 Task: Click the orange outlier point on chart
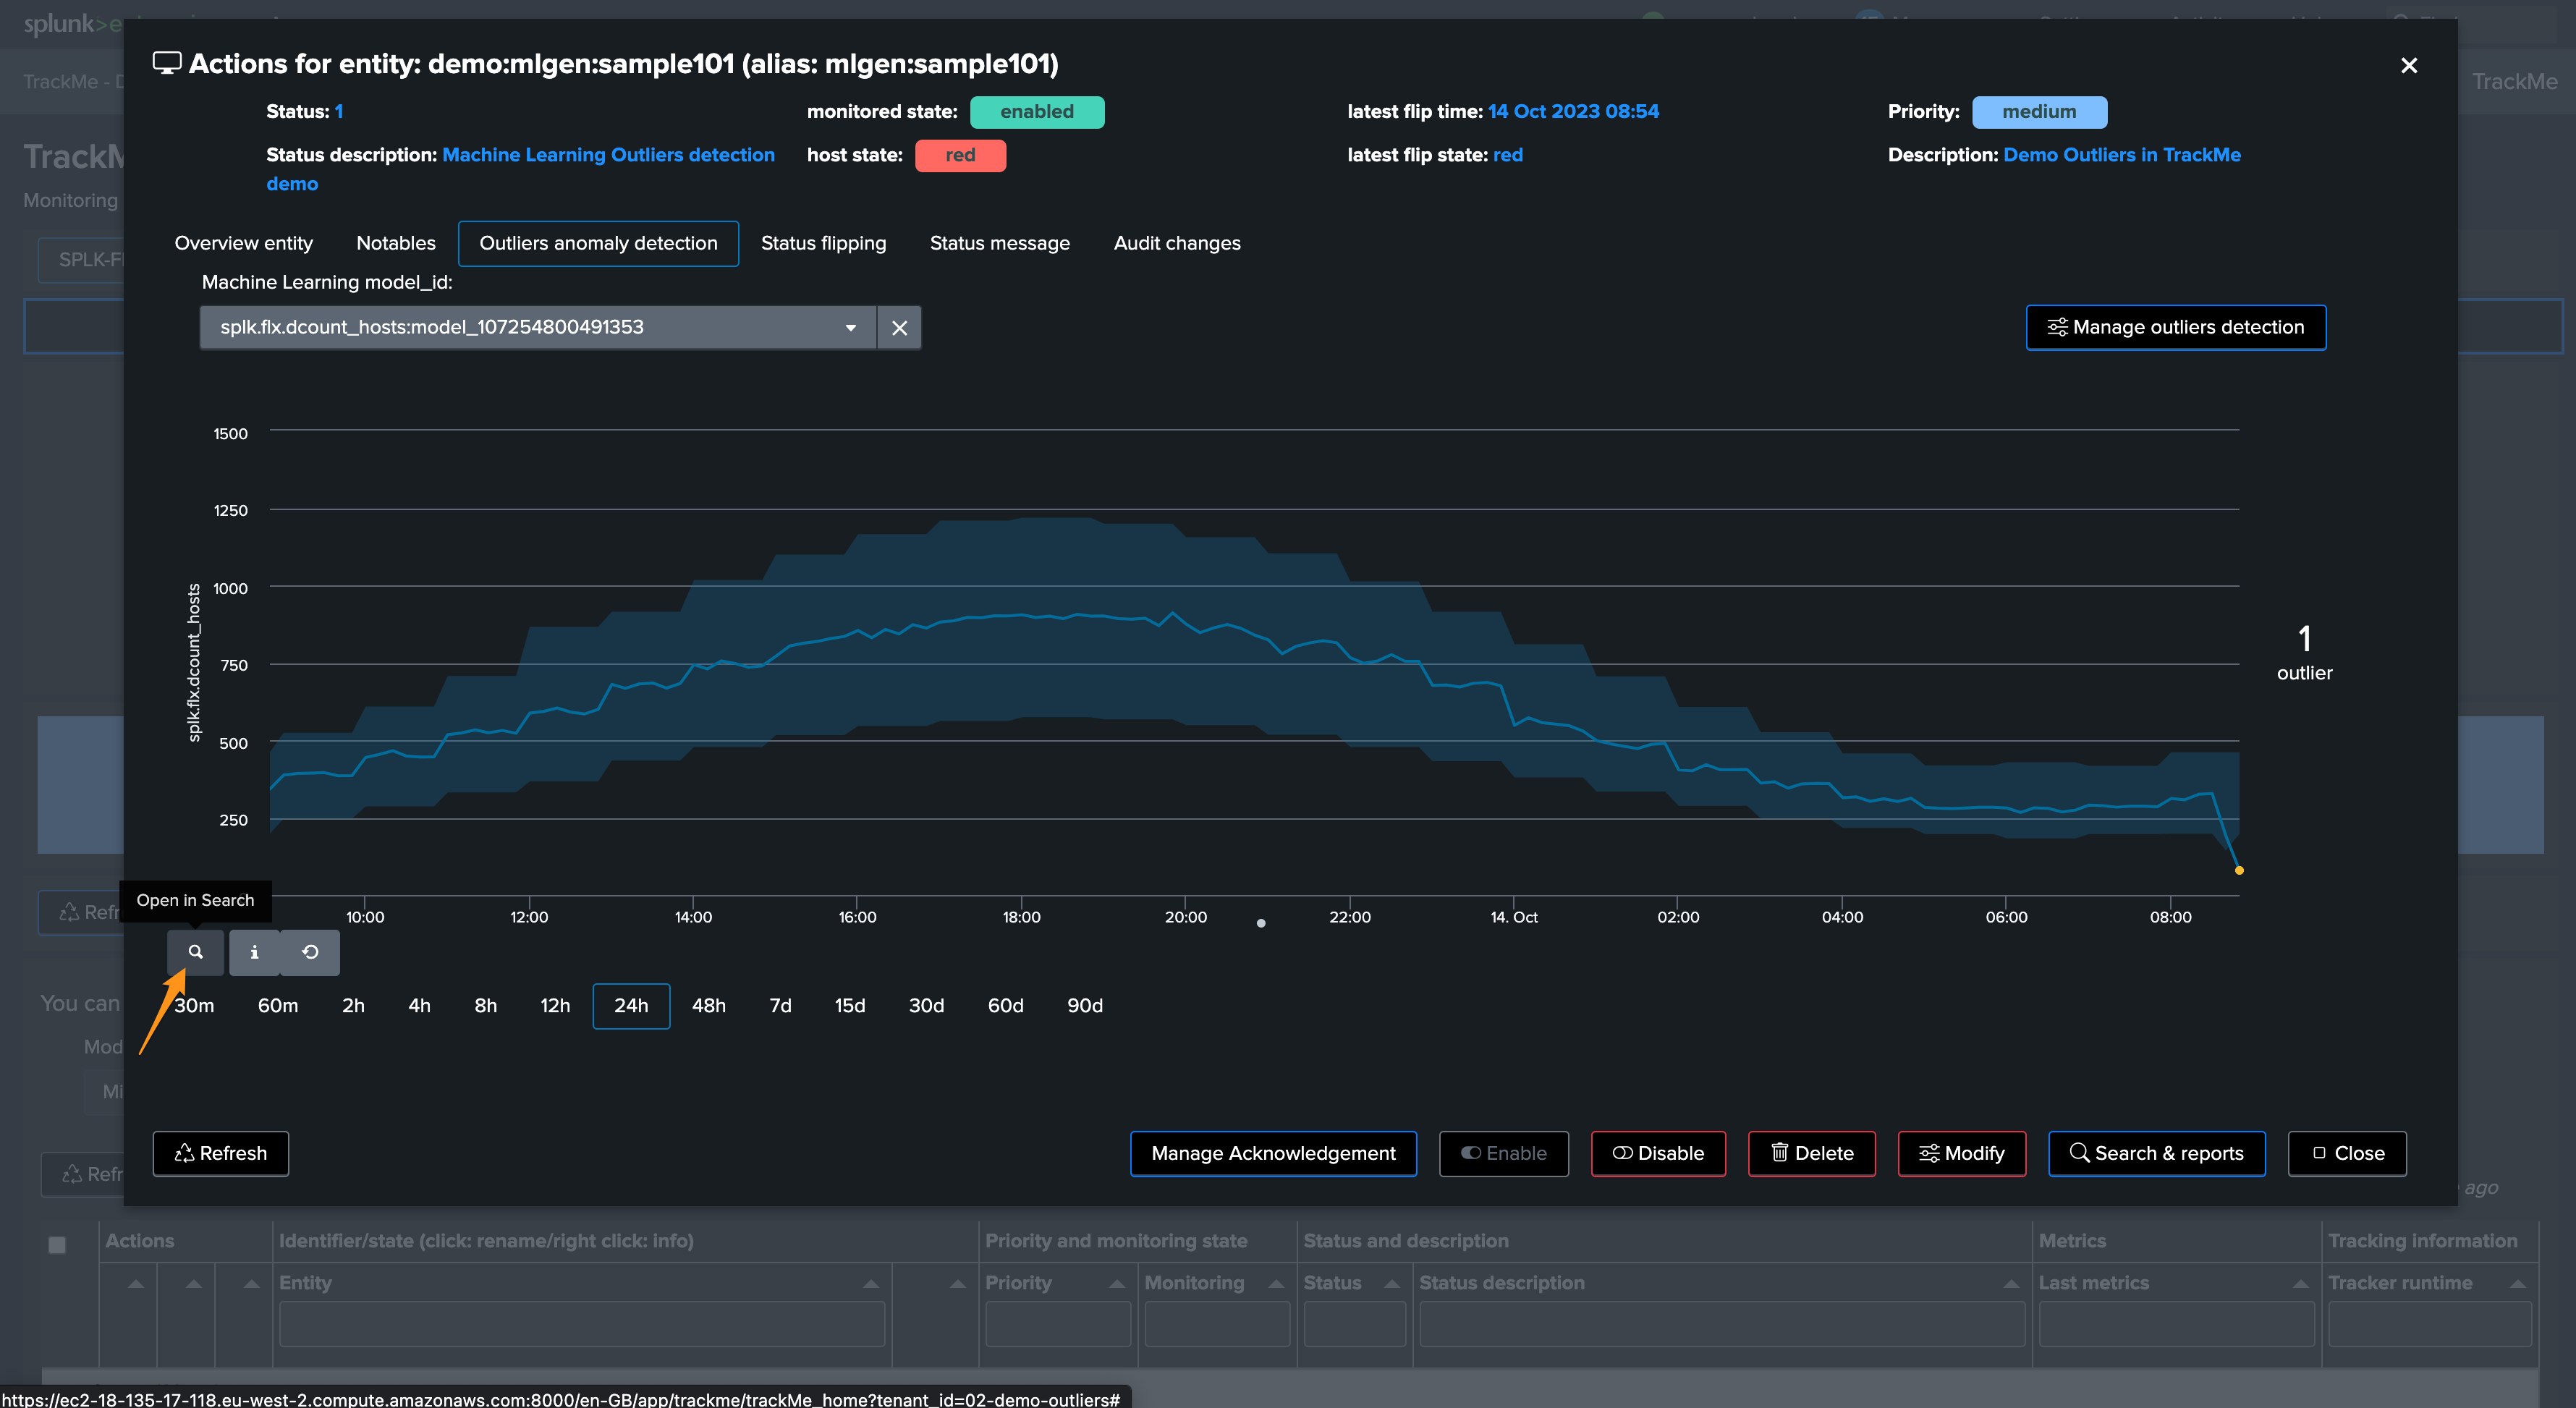point(2239,870)
